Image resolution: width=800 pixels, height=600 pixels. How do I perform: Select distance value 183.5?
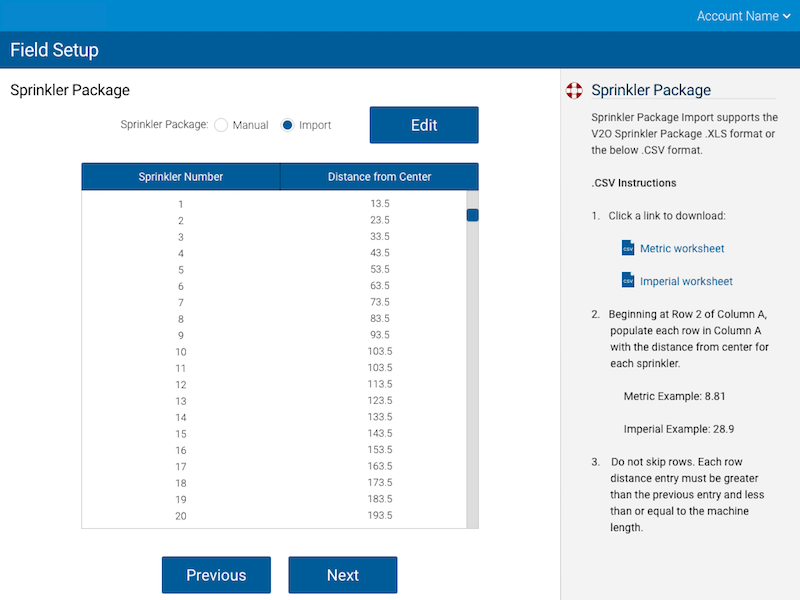(380, 498)
